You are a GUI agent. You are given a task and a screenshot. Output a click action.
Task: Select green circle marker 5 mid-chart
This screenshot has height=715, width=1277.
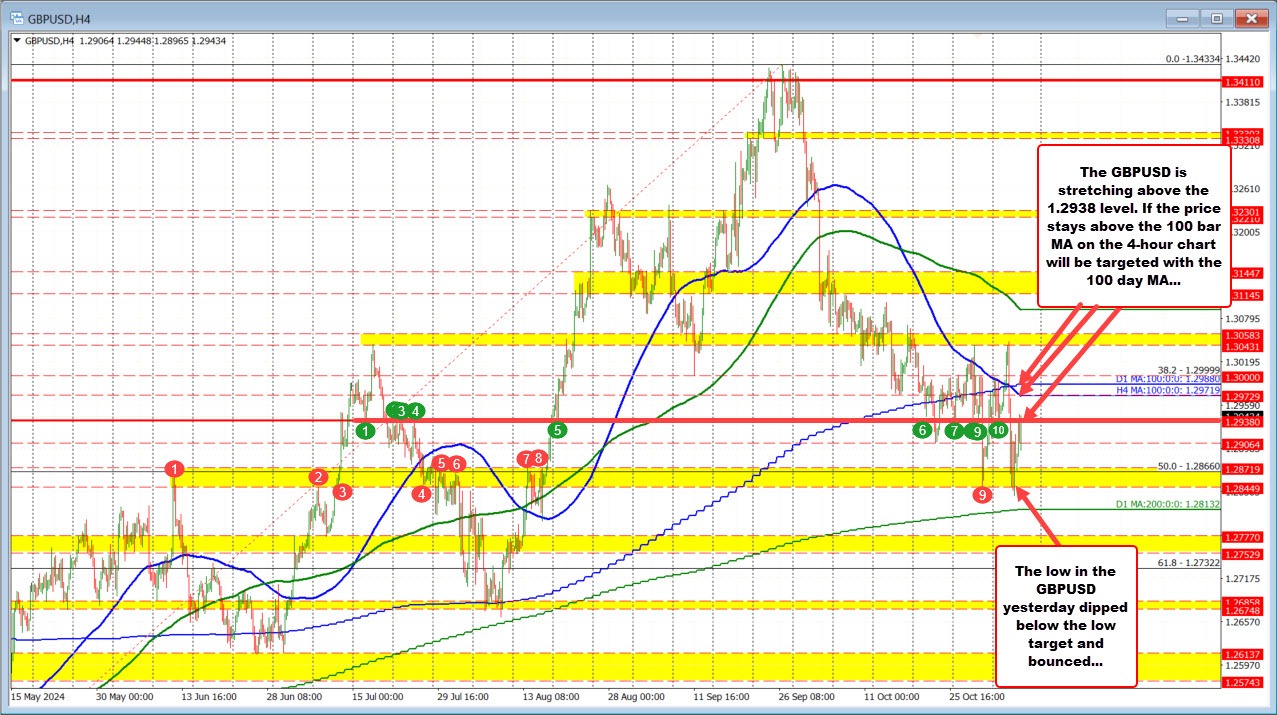pyautogui.click(x=556, y=430)
